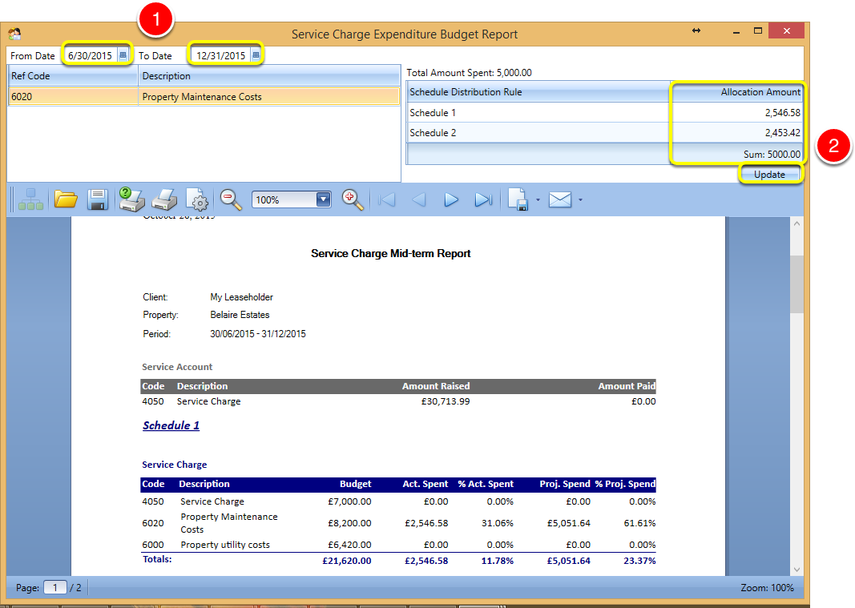The width and height of the screenshot is (855, 608).
Task: Quick print using the plain printer icon
Action: pyautogui.click(x=165, y=200)
